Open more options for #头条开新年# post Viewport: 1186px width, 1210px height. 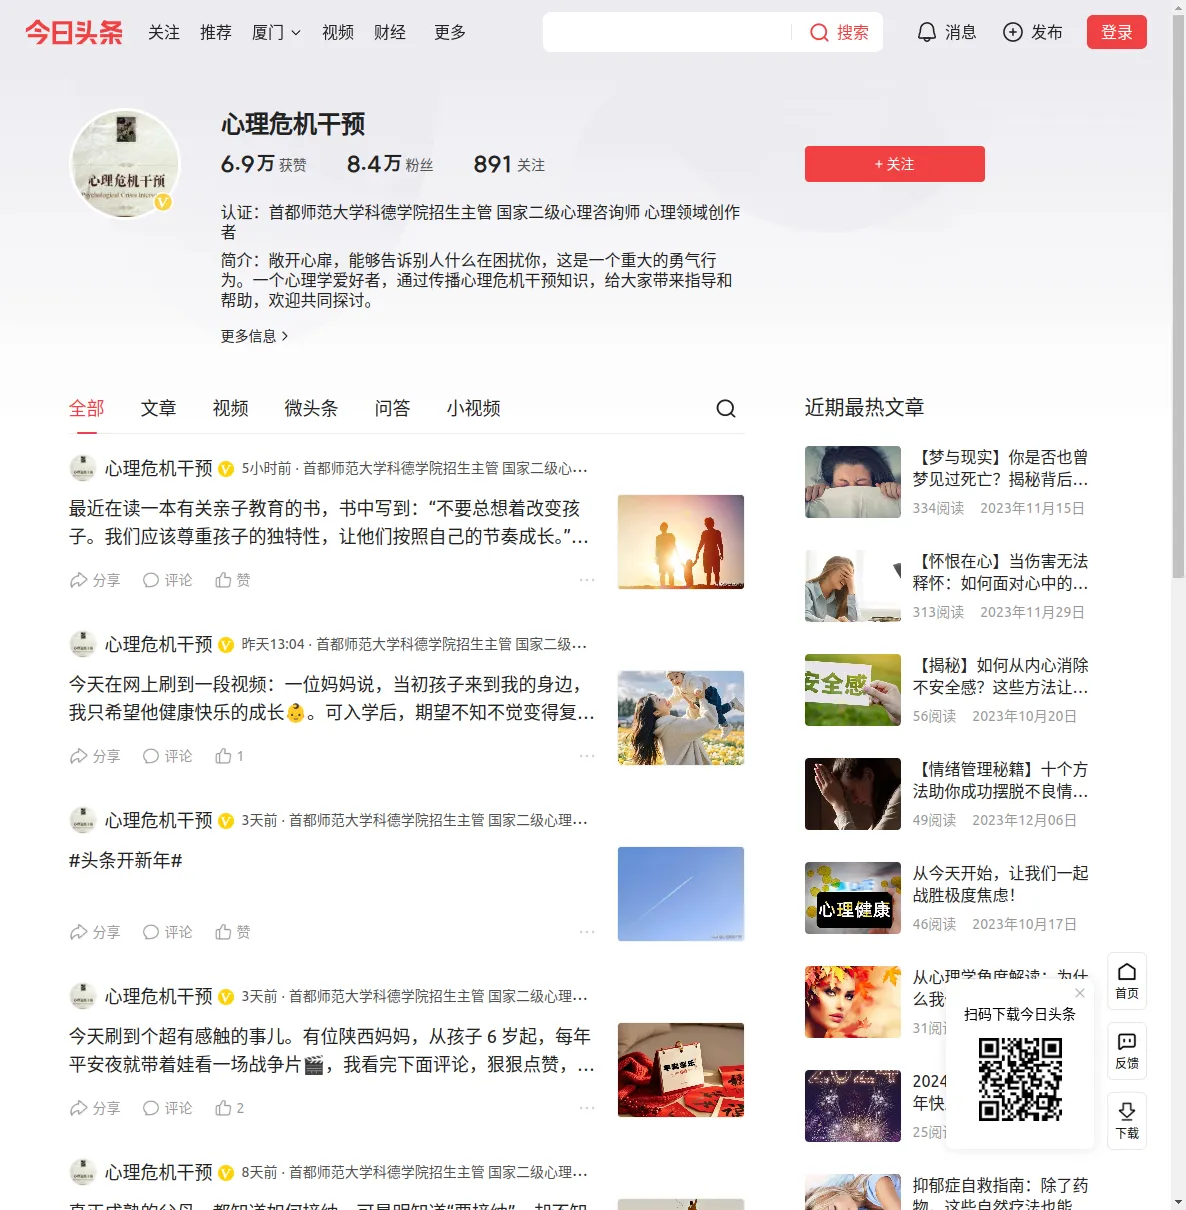[x=587, y=932]
